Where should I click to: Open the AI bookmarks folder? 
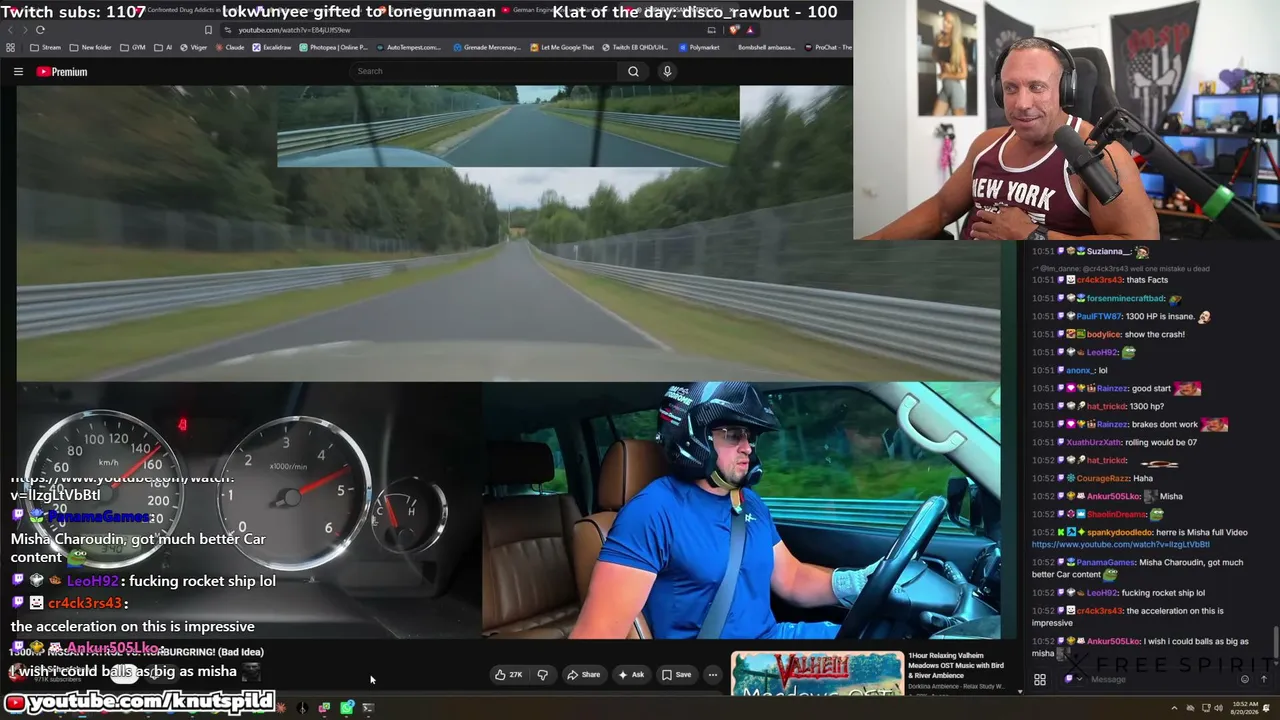pos(163,47)
